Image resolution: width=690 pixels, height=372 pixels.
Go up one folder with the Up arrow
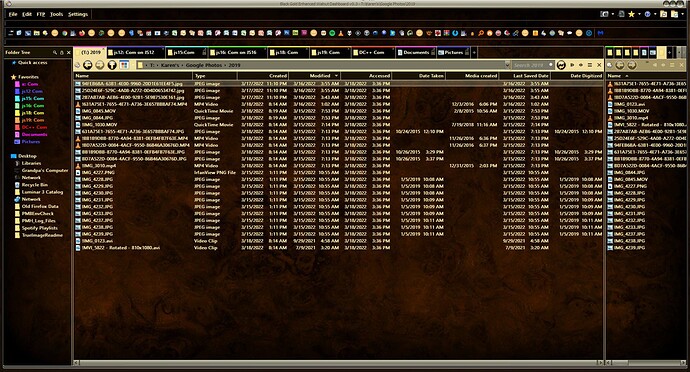pos(112,65)
